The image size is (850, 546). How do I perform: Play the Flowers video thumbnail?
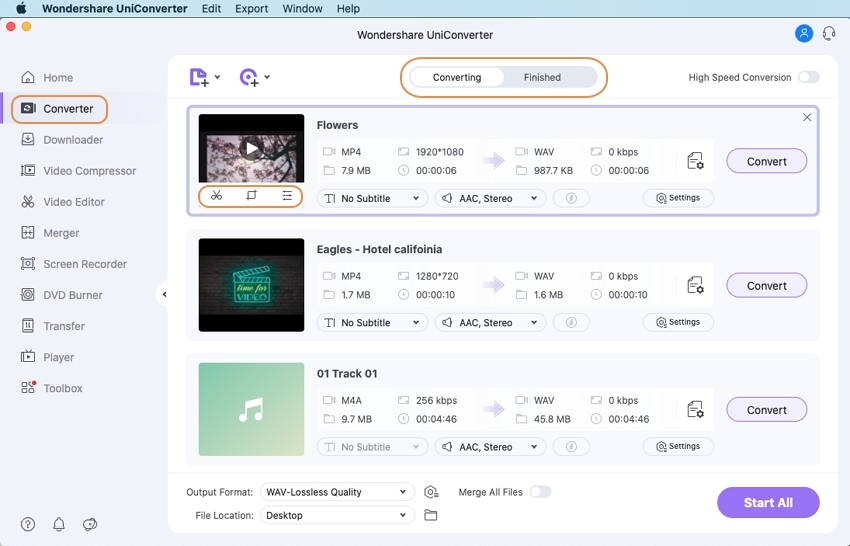252,149
